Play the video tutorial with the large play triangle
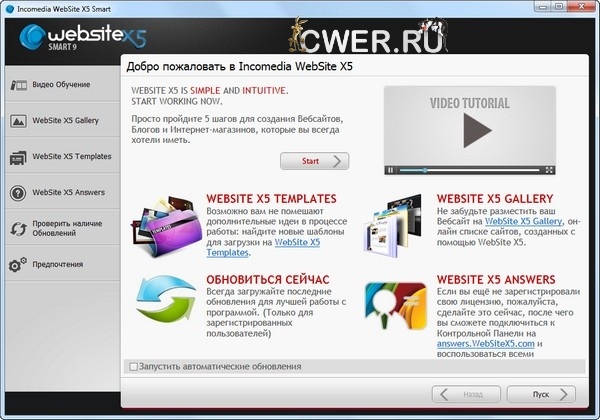600x420 pixels. (x=477, y=130)
